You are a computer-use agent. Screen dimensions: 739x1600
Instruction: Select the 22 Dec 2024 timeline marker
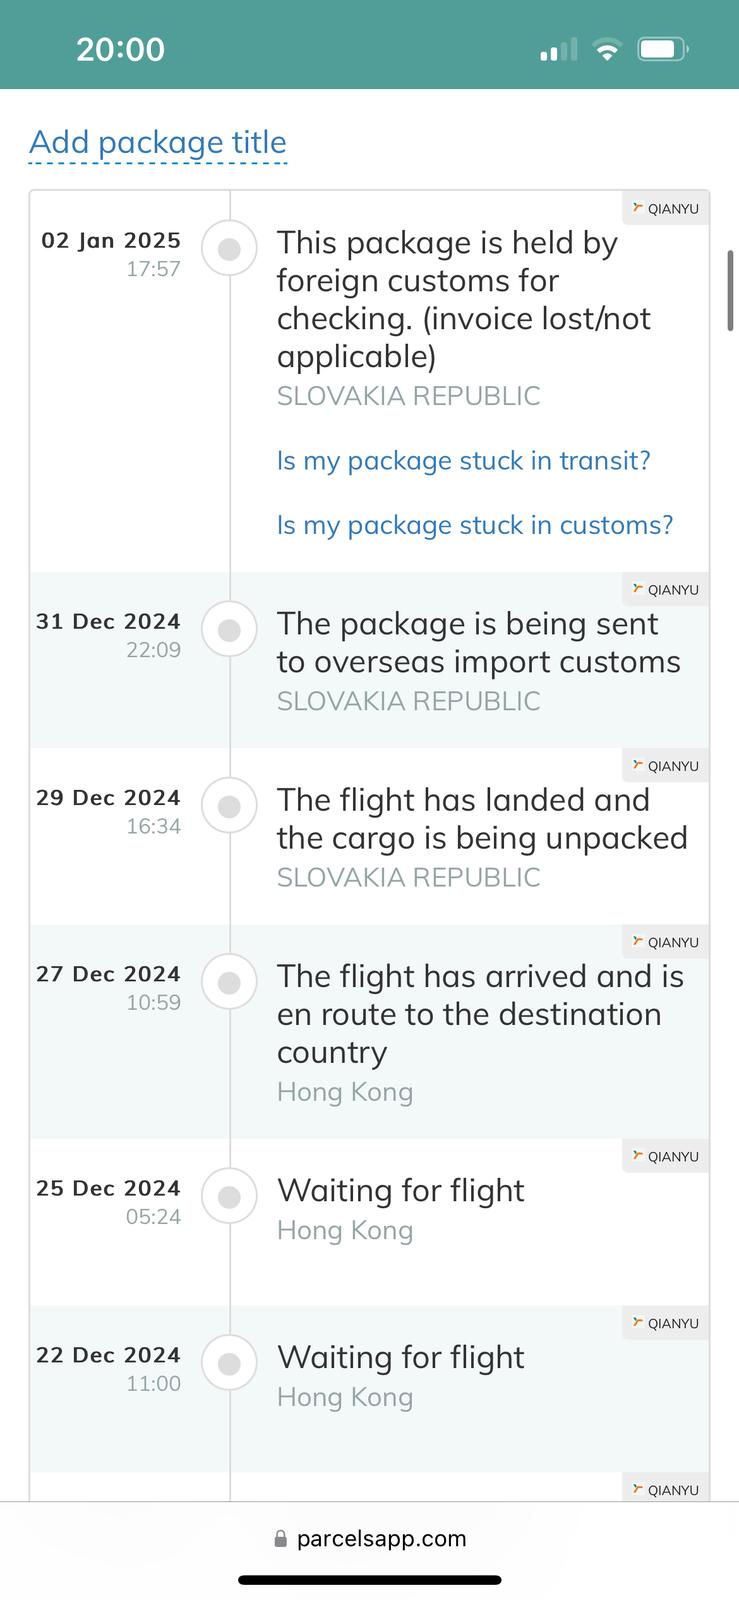pos(230,1363)
